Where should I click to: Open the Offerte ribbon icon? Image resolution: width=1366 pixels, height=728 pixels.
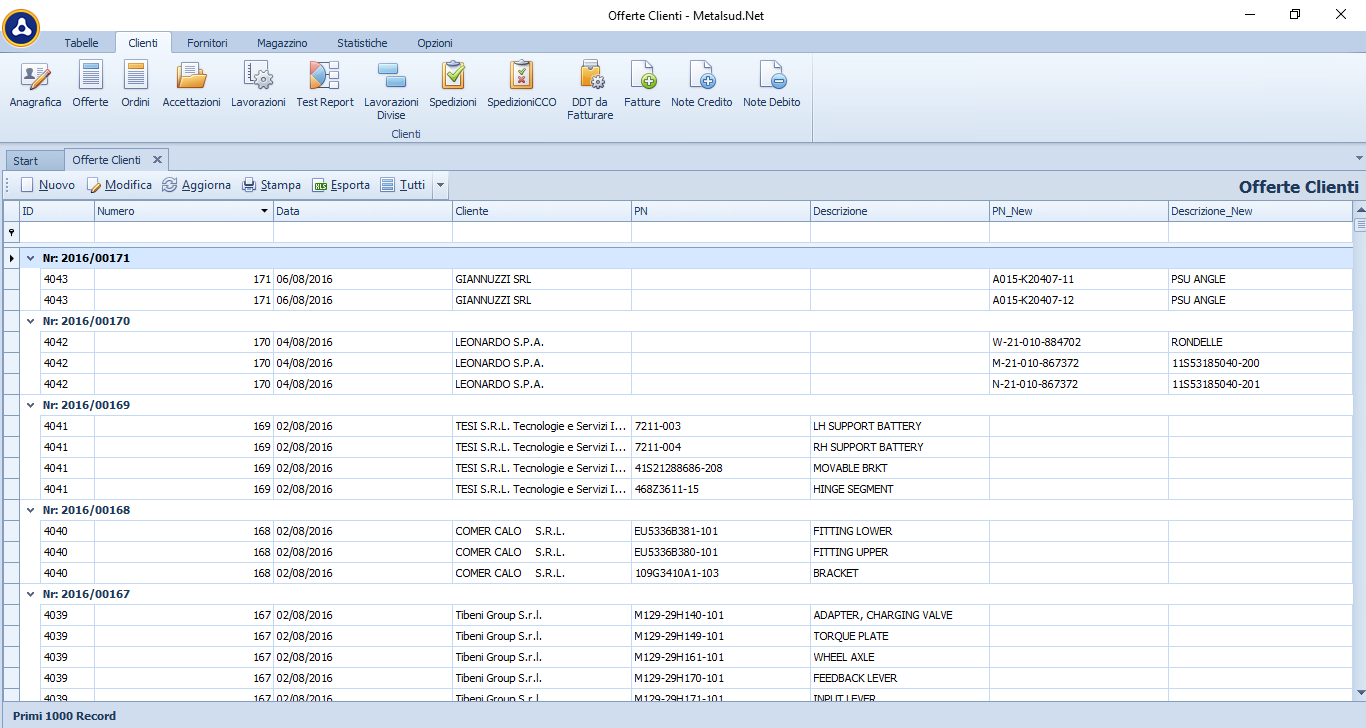tap(91, 85)
